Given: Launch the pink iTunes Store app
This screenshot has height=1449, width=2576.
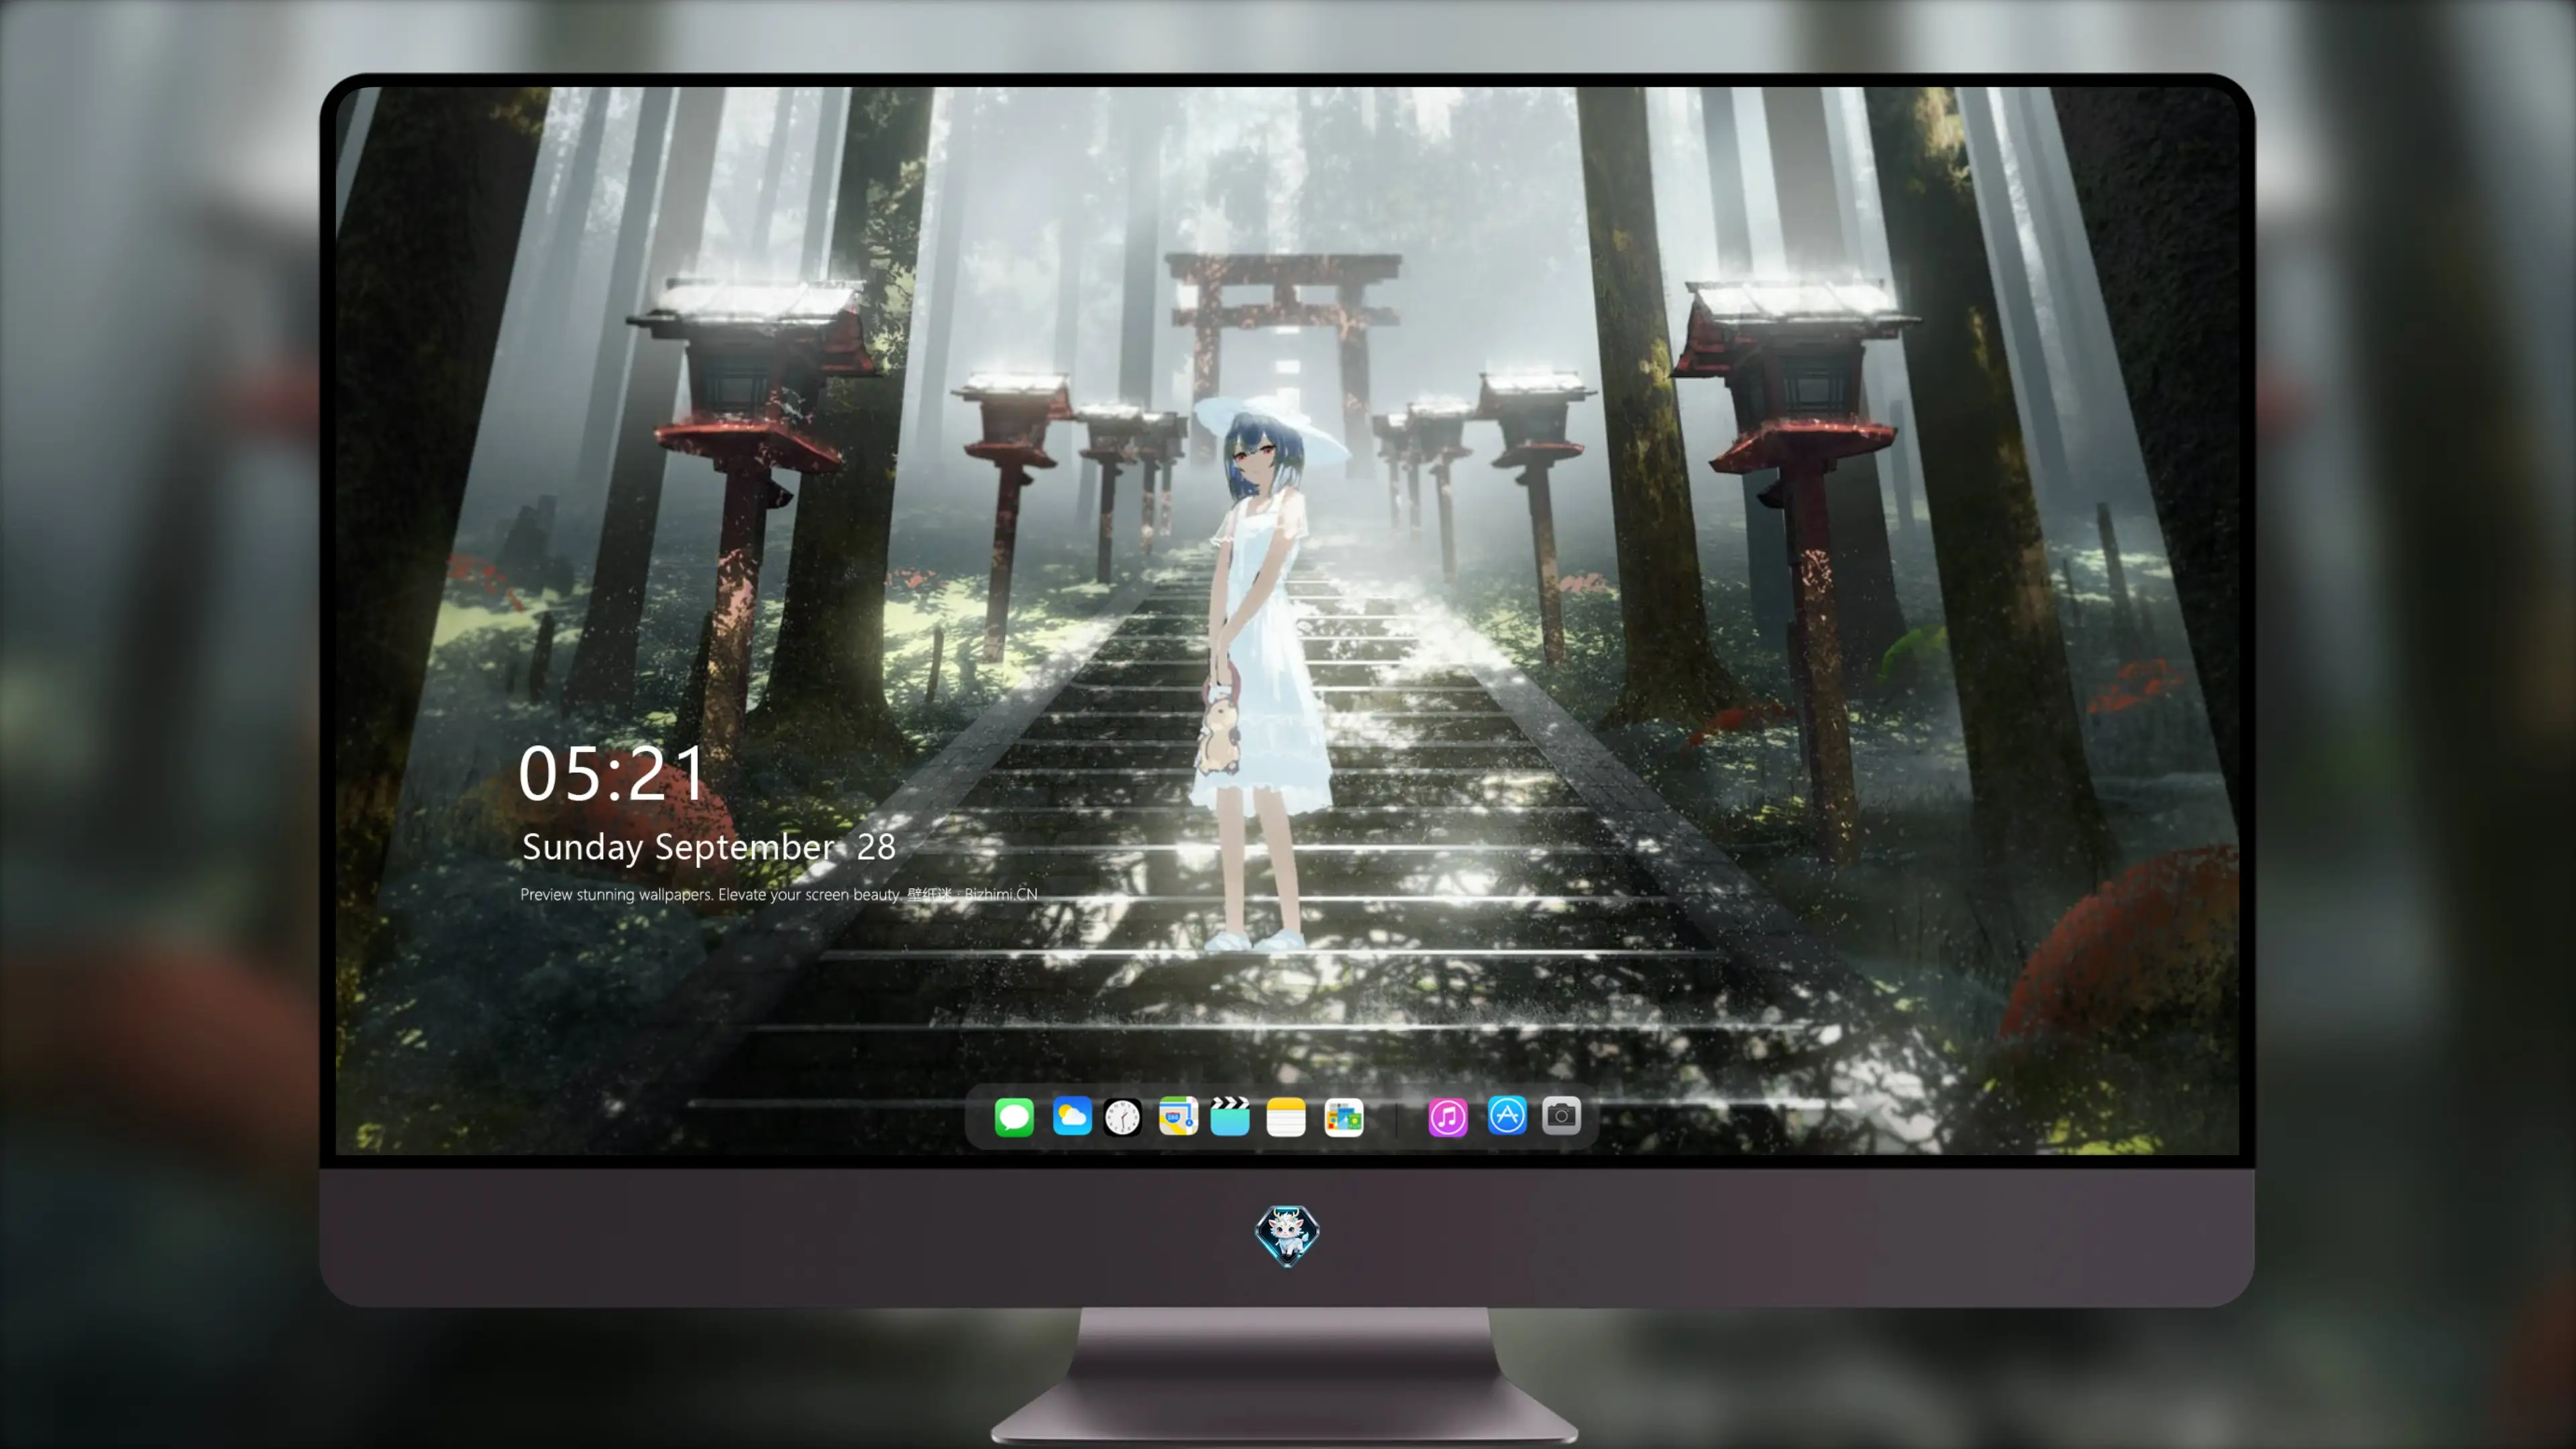Looking at the screenshot, I should pyautogui.click(x=1448, y=1117).
